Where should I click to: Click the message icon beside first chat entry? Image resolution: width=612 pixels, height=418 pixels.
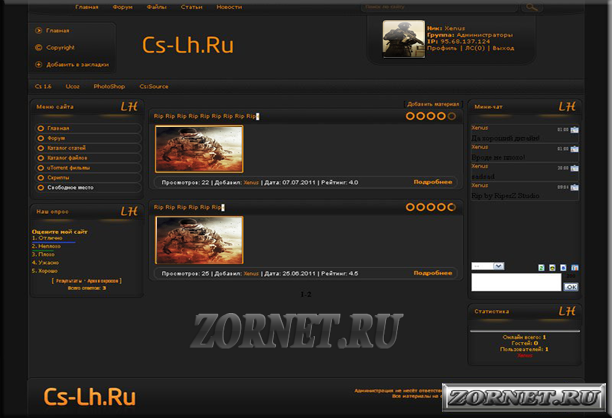pos(573,130)
